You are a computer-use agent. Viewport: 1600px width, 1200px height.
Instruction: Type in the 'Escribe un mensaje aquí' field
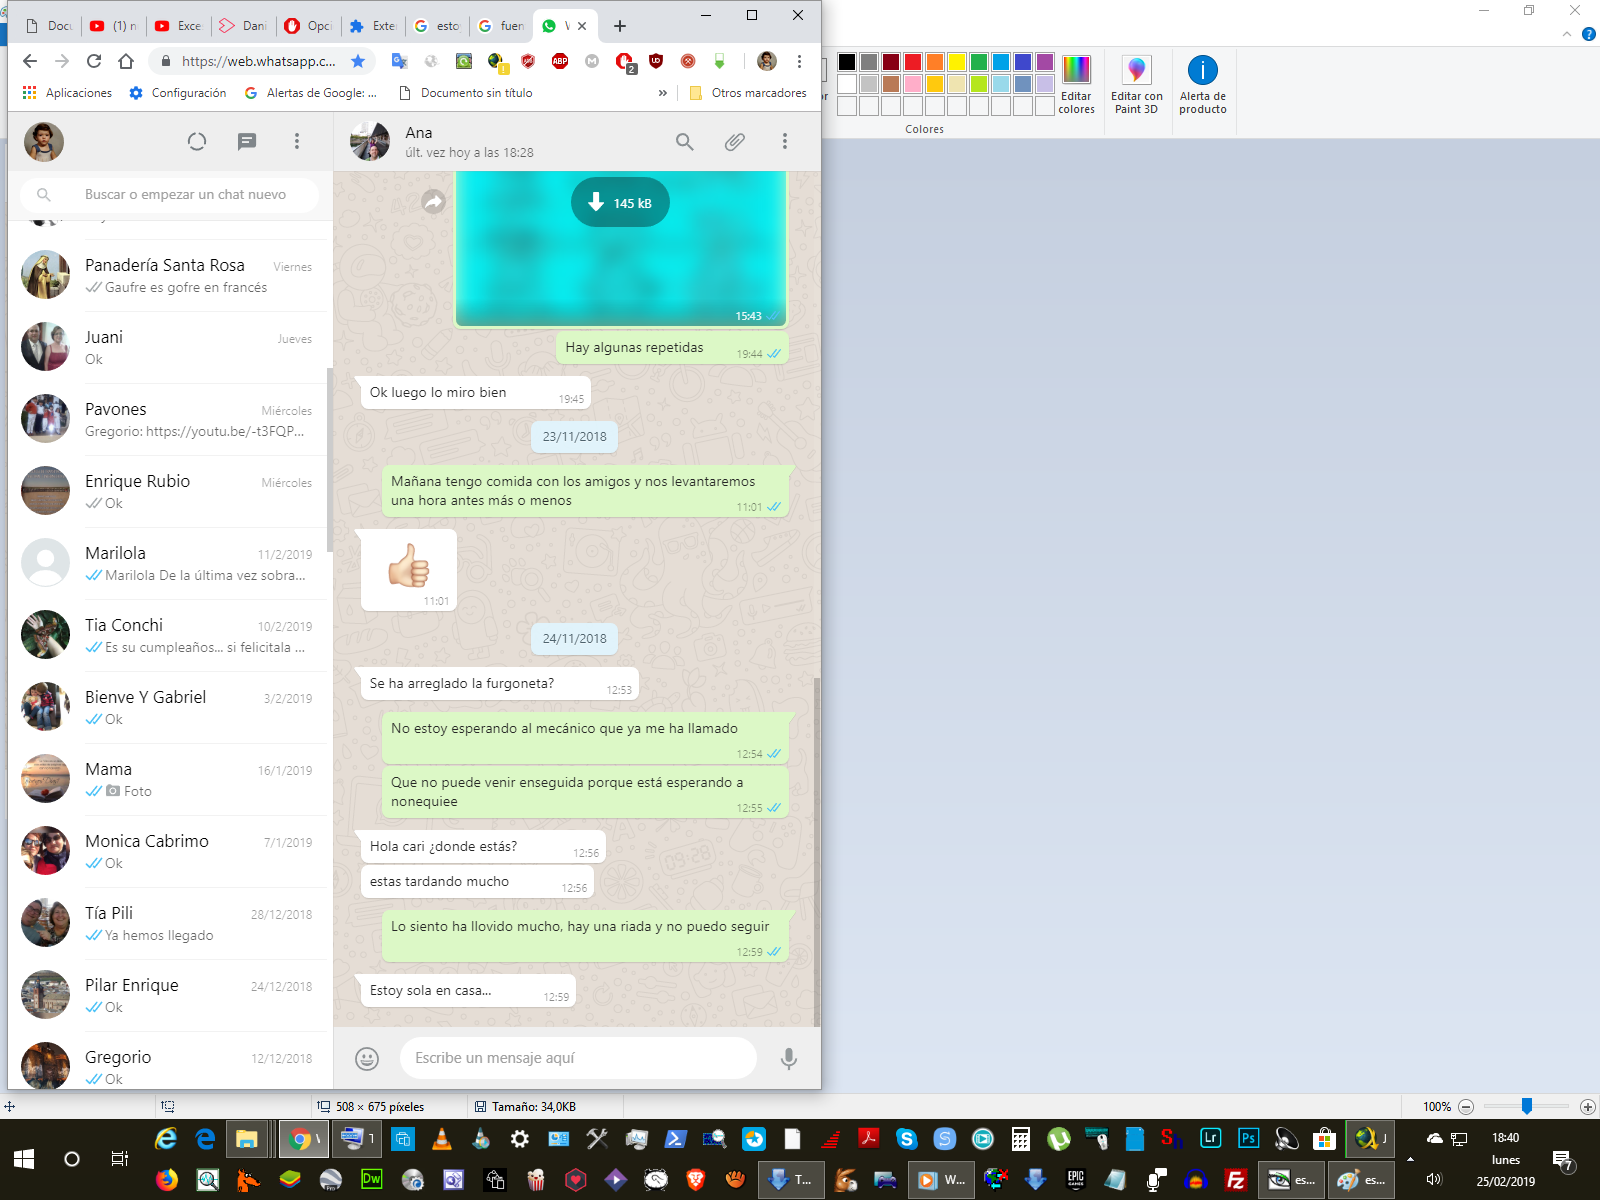point(578,1058)
